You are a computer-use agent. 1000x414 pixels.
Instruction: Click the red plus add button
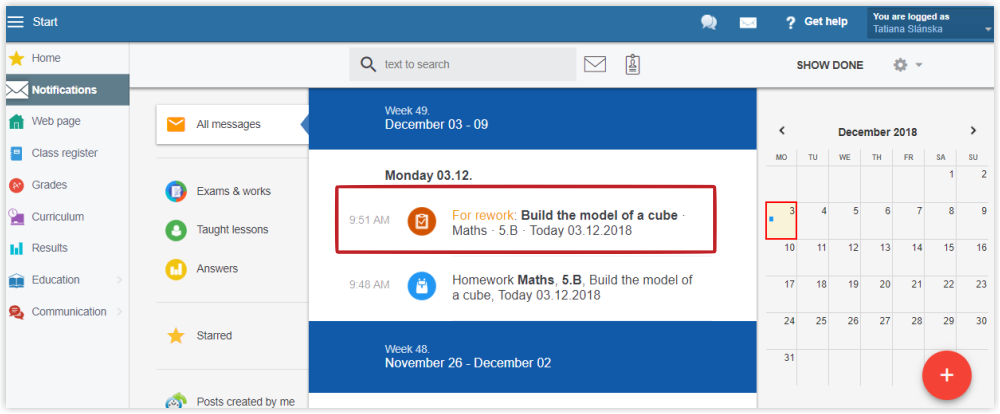[947, 375]
